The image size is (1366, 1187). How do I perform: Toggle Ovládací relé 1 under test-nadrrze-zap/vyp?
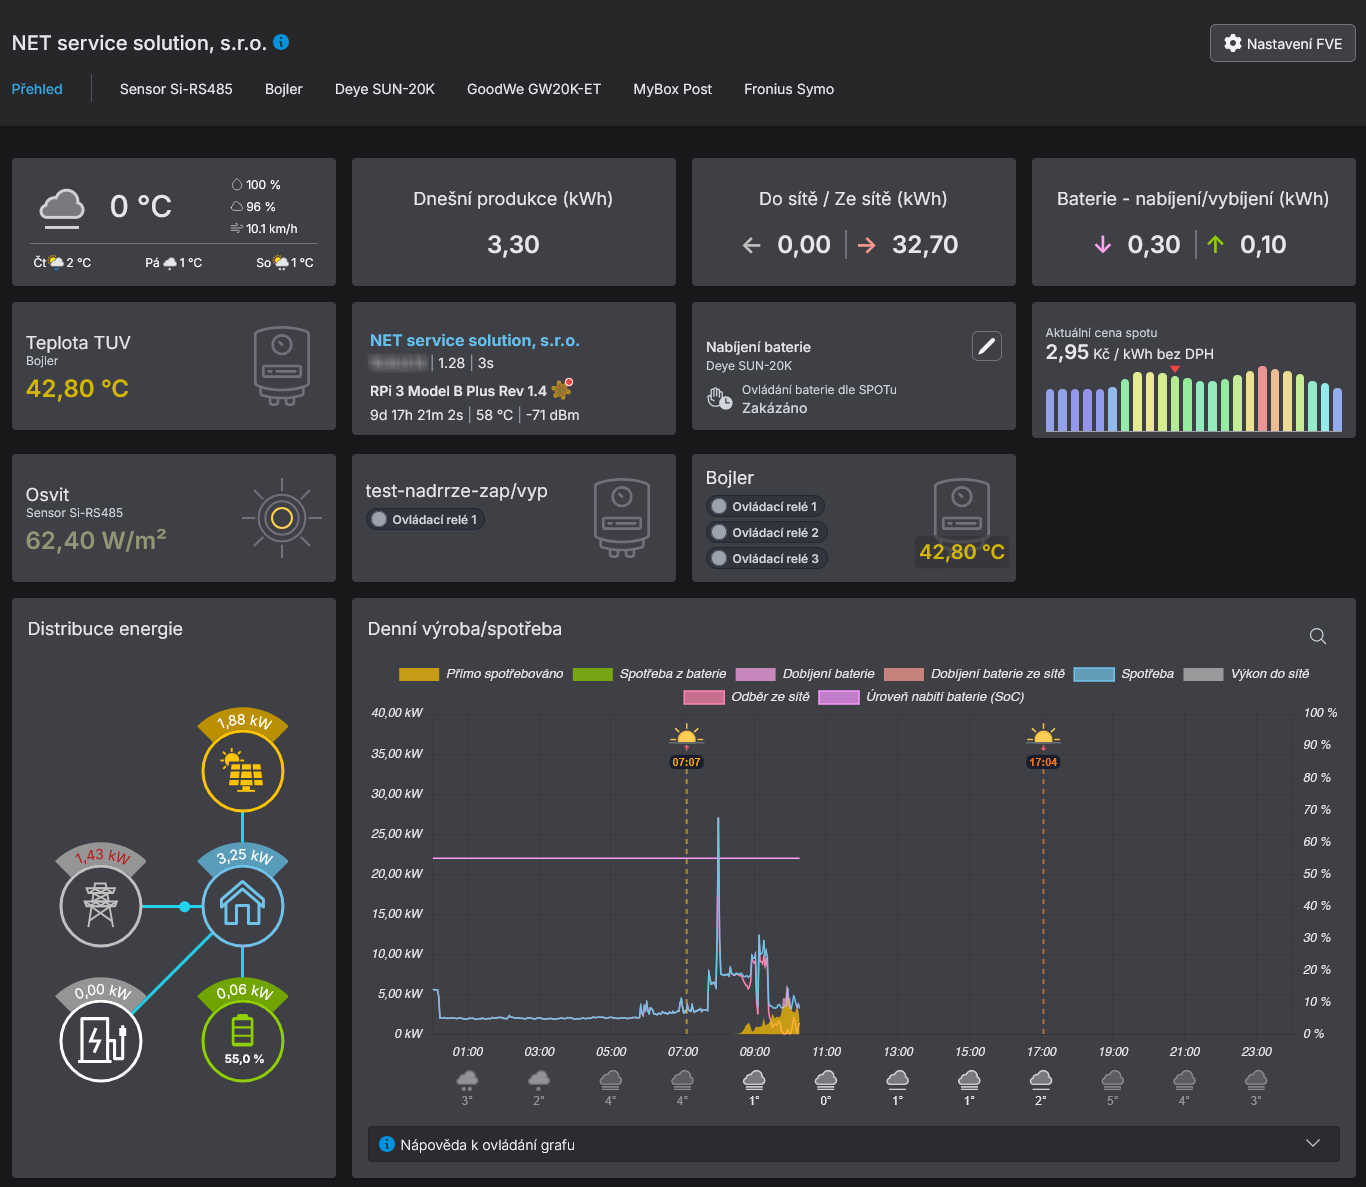(x=380, y=520)
